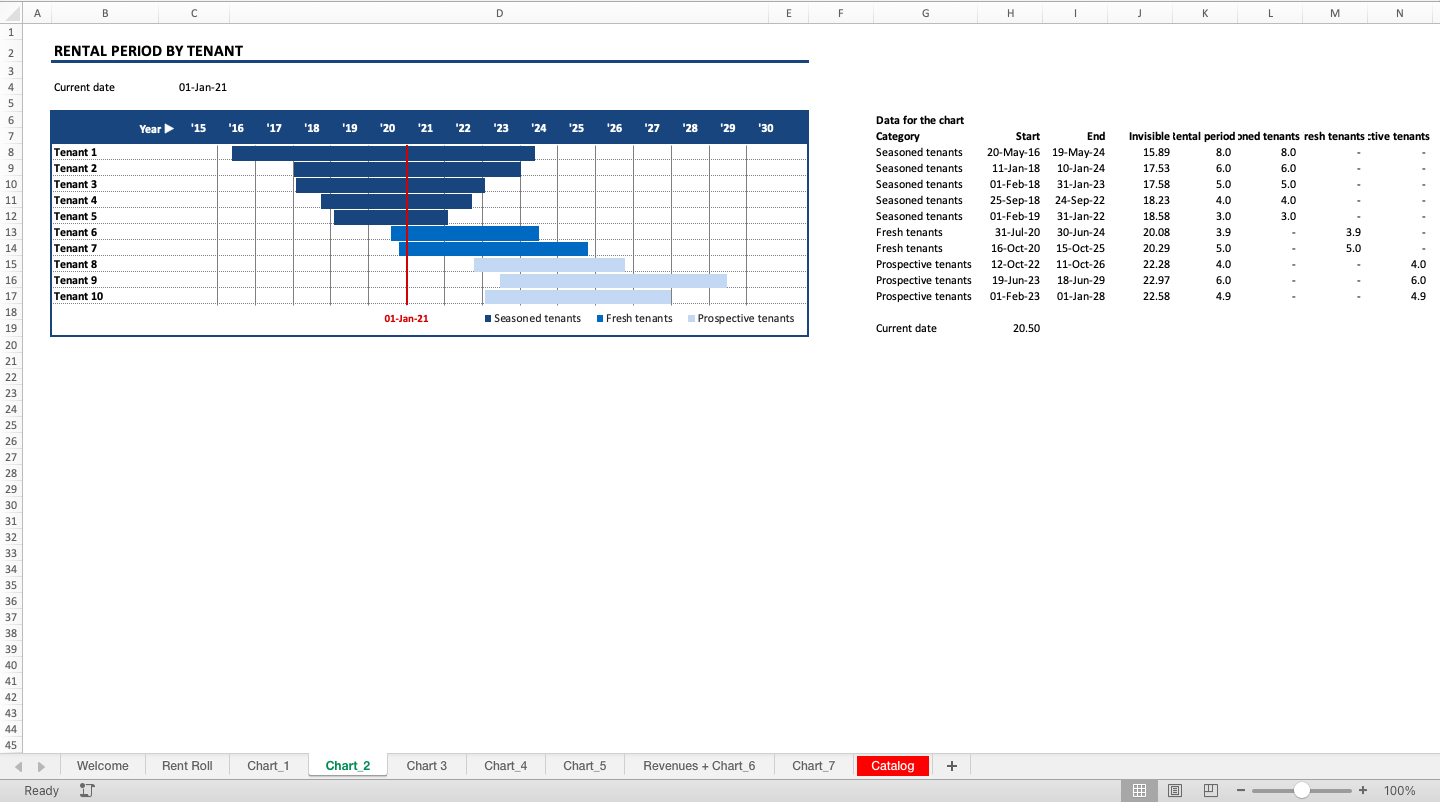Image resolution: width=1440 pixels, height=802 pixels.
Task: Click the Tenant 7 bar in chart
Action: tap(493, 249)
